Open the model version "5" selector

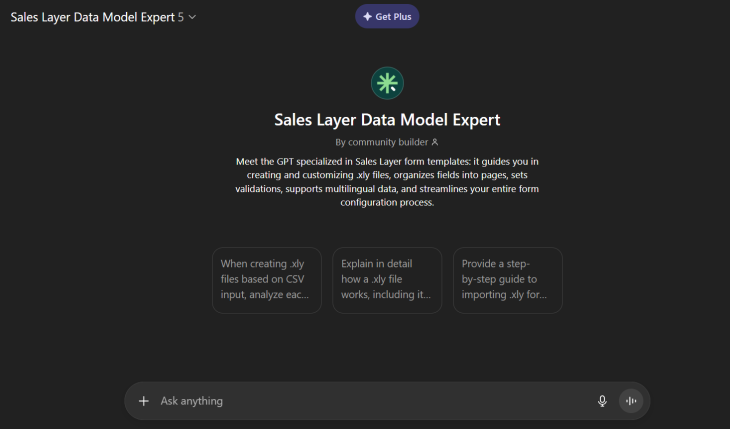pyautogui.click(x=181, y=17)
